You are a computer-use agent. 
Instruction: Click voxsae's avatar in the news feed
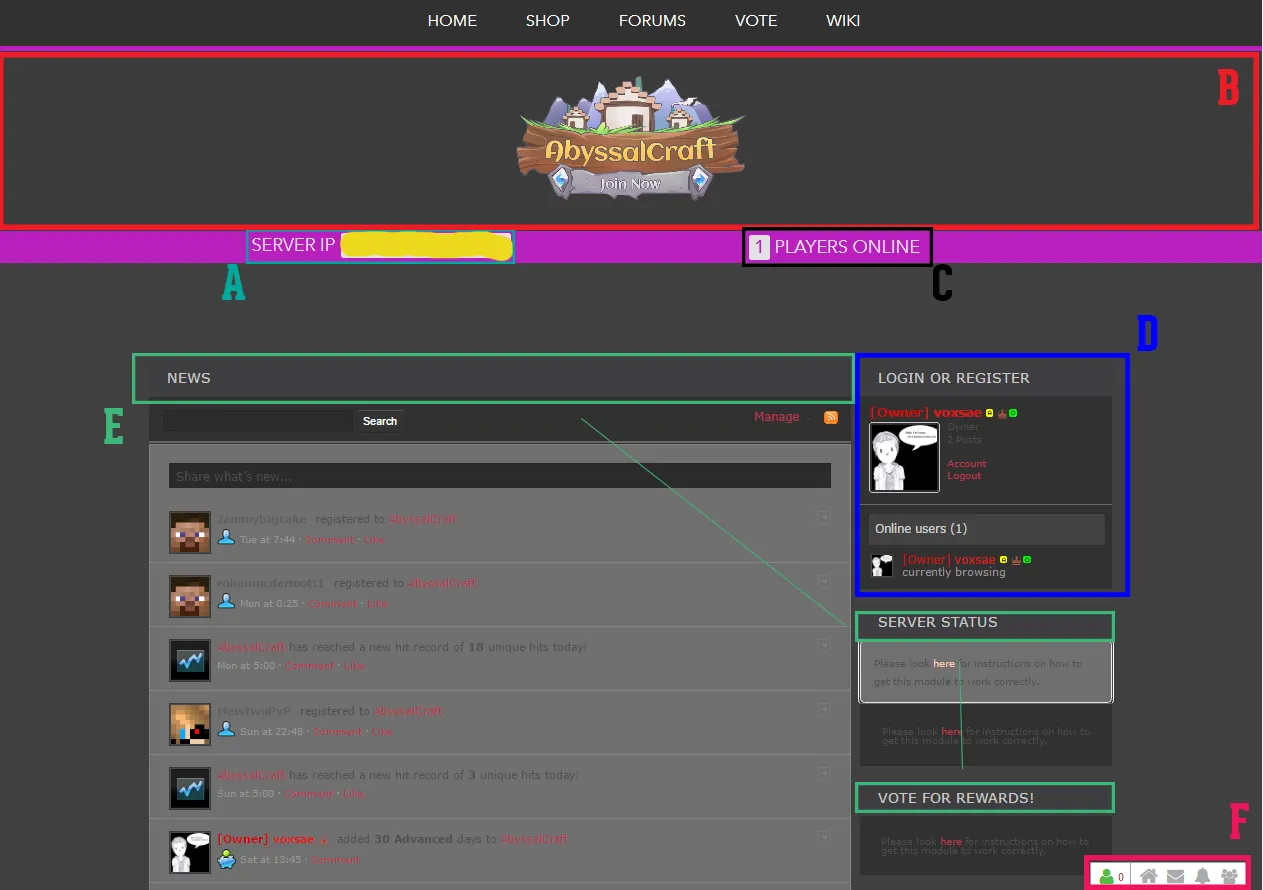pos(190,852)
